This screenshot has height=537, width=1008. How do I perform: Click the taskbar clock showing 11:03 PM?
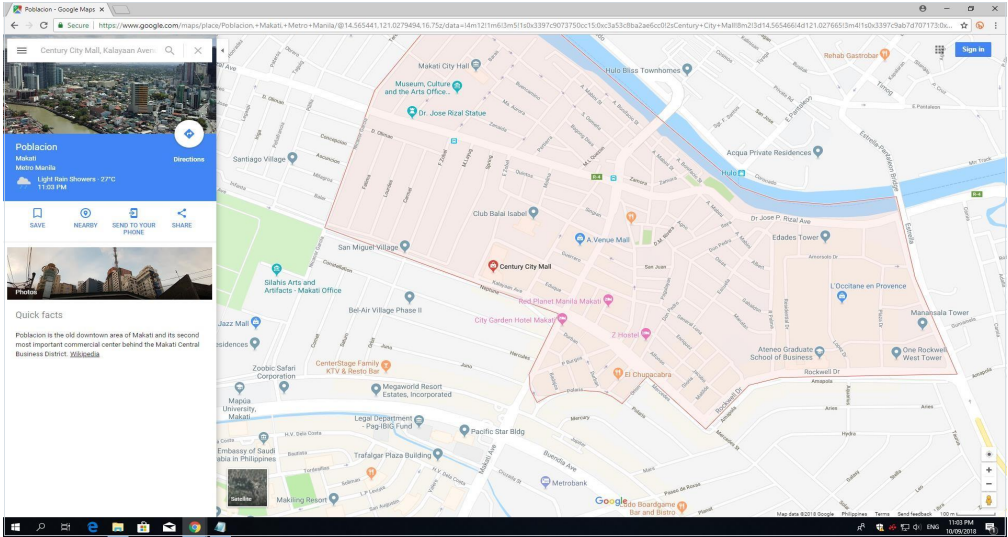(x=959, y=527)
